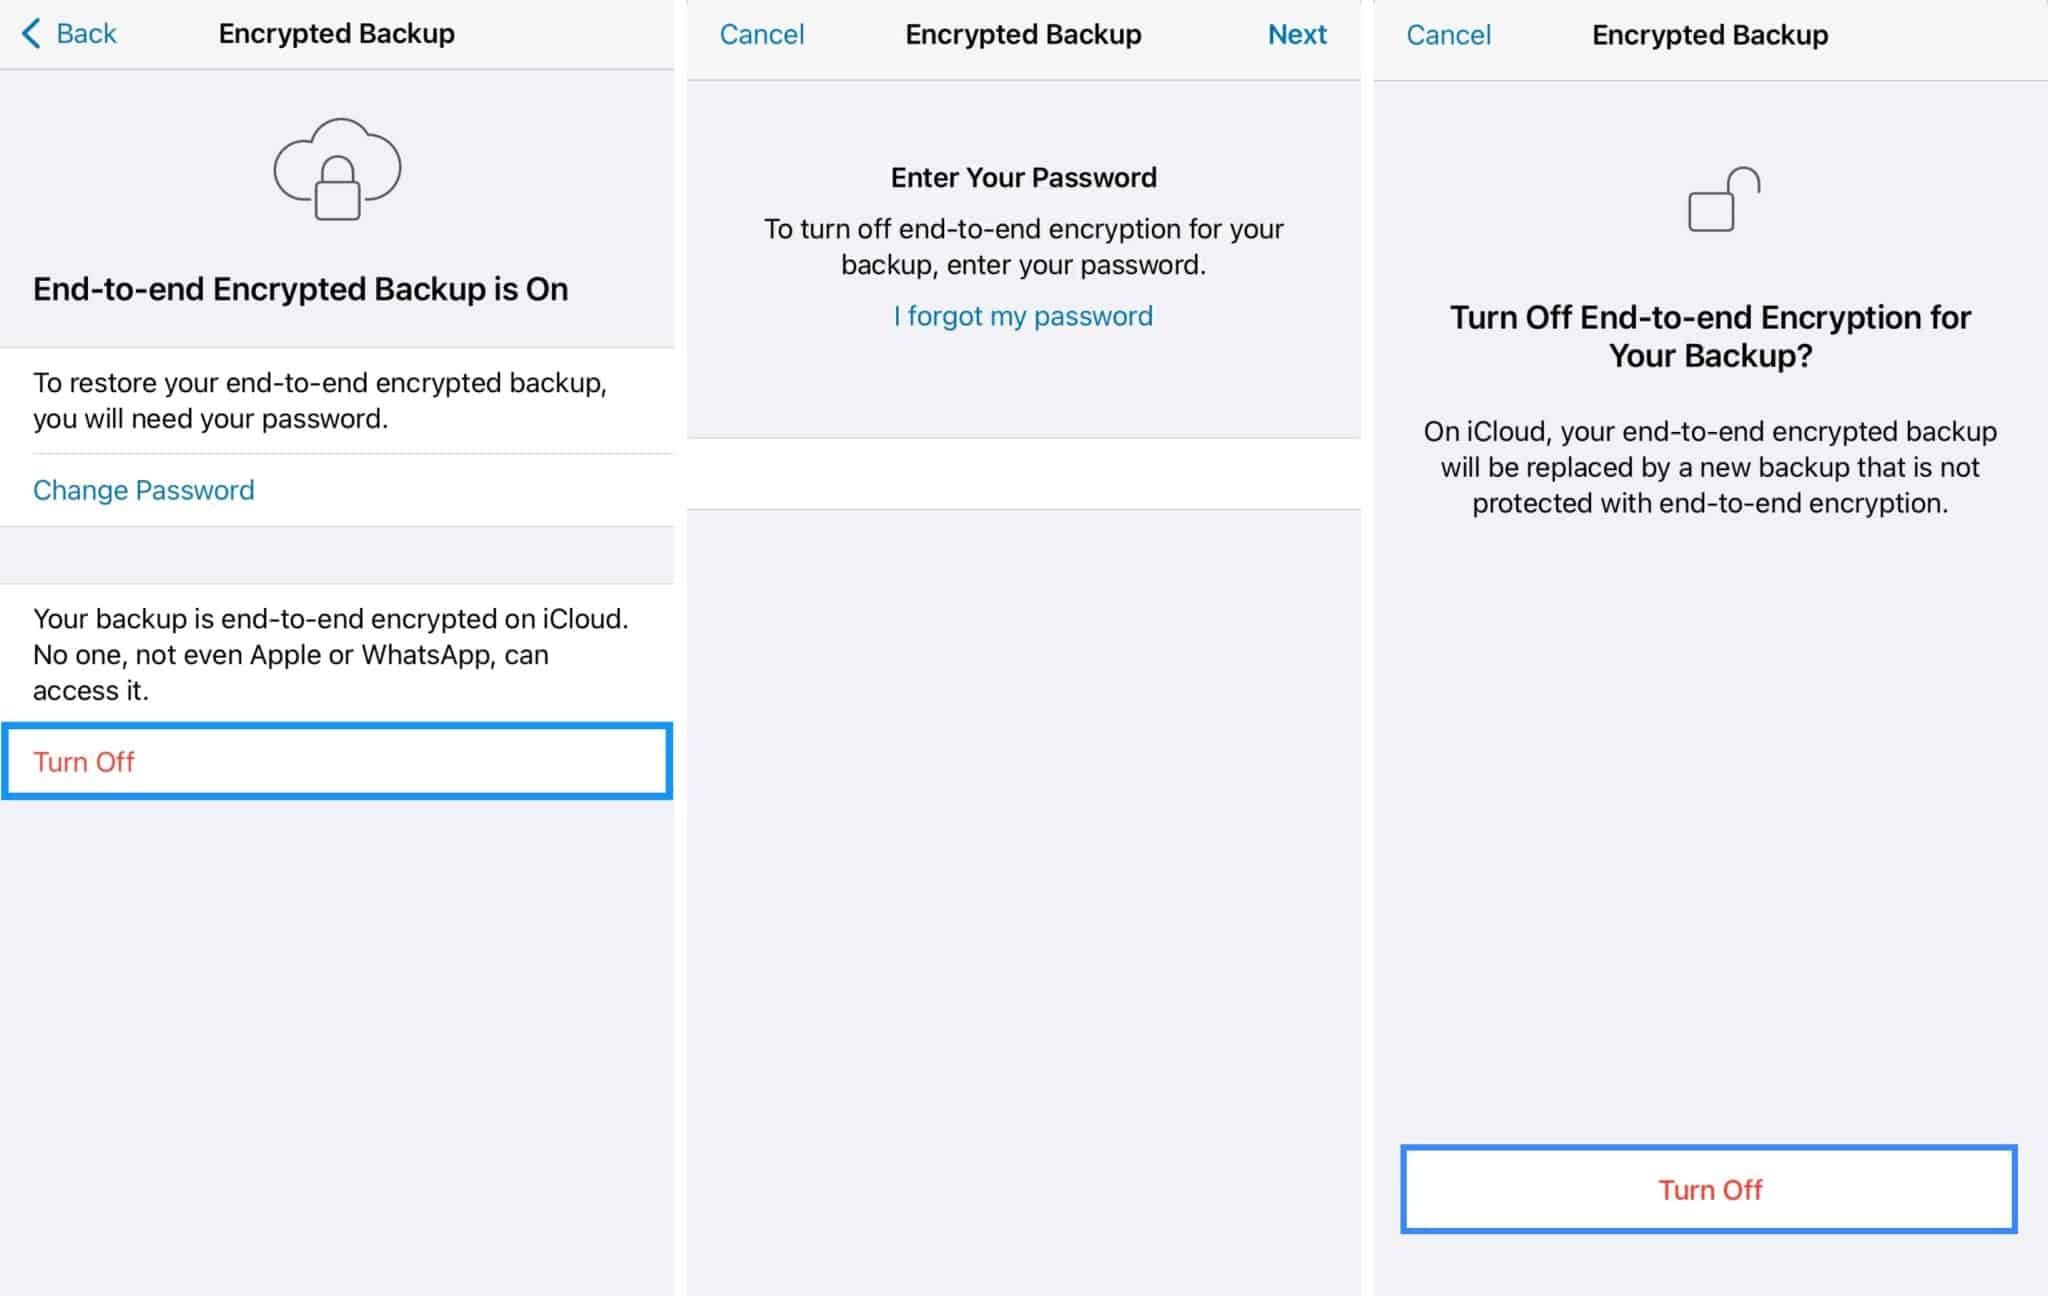The image size is (2048, 1296).
Task: Cancel the Turn Off confirmation screen
Action: (x=1449, y=34)
